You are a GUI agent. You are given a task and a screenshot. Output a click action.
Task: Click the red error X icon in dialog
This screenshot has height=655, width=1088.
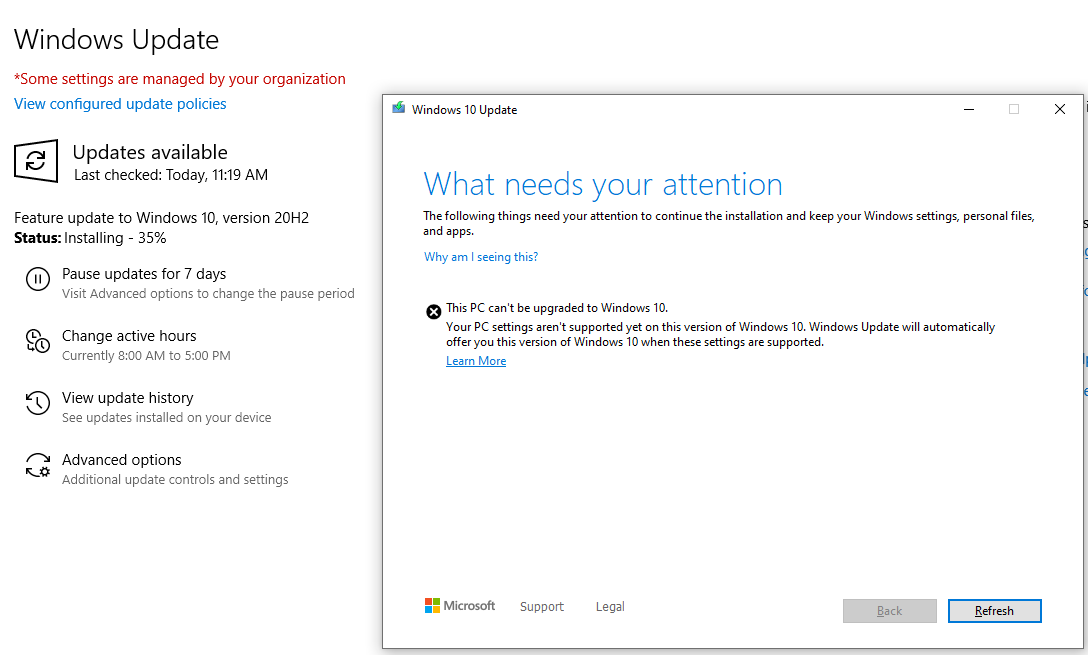(x=434, y=312)
